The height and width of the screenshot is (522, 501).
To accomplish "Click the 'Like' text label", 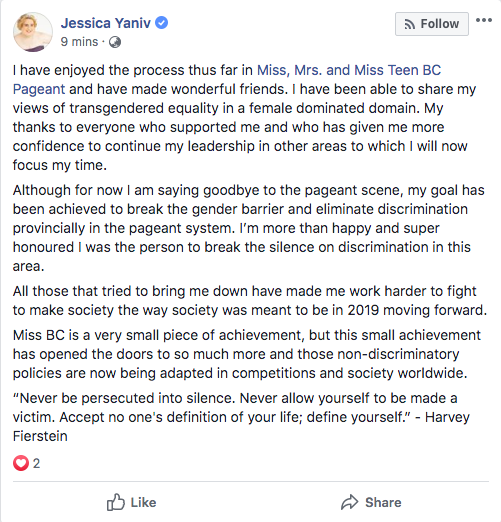I will pos(143,503).
